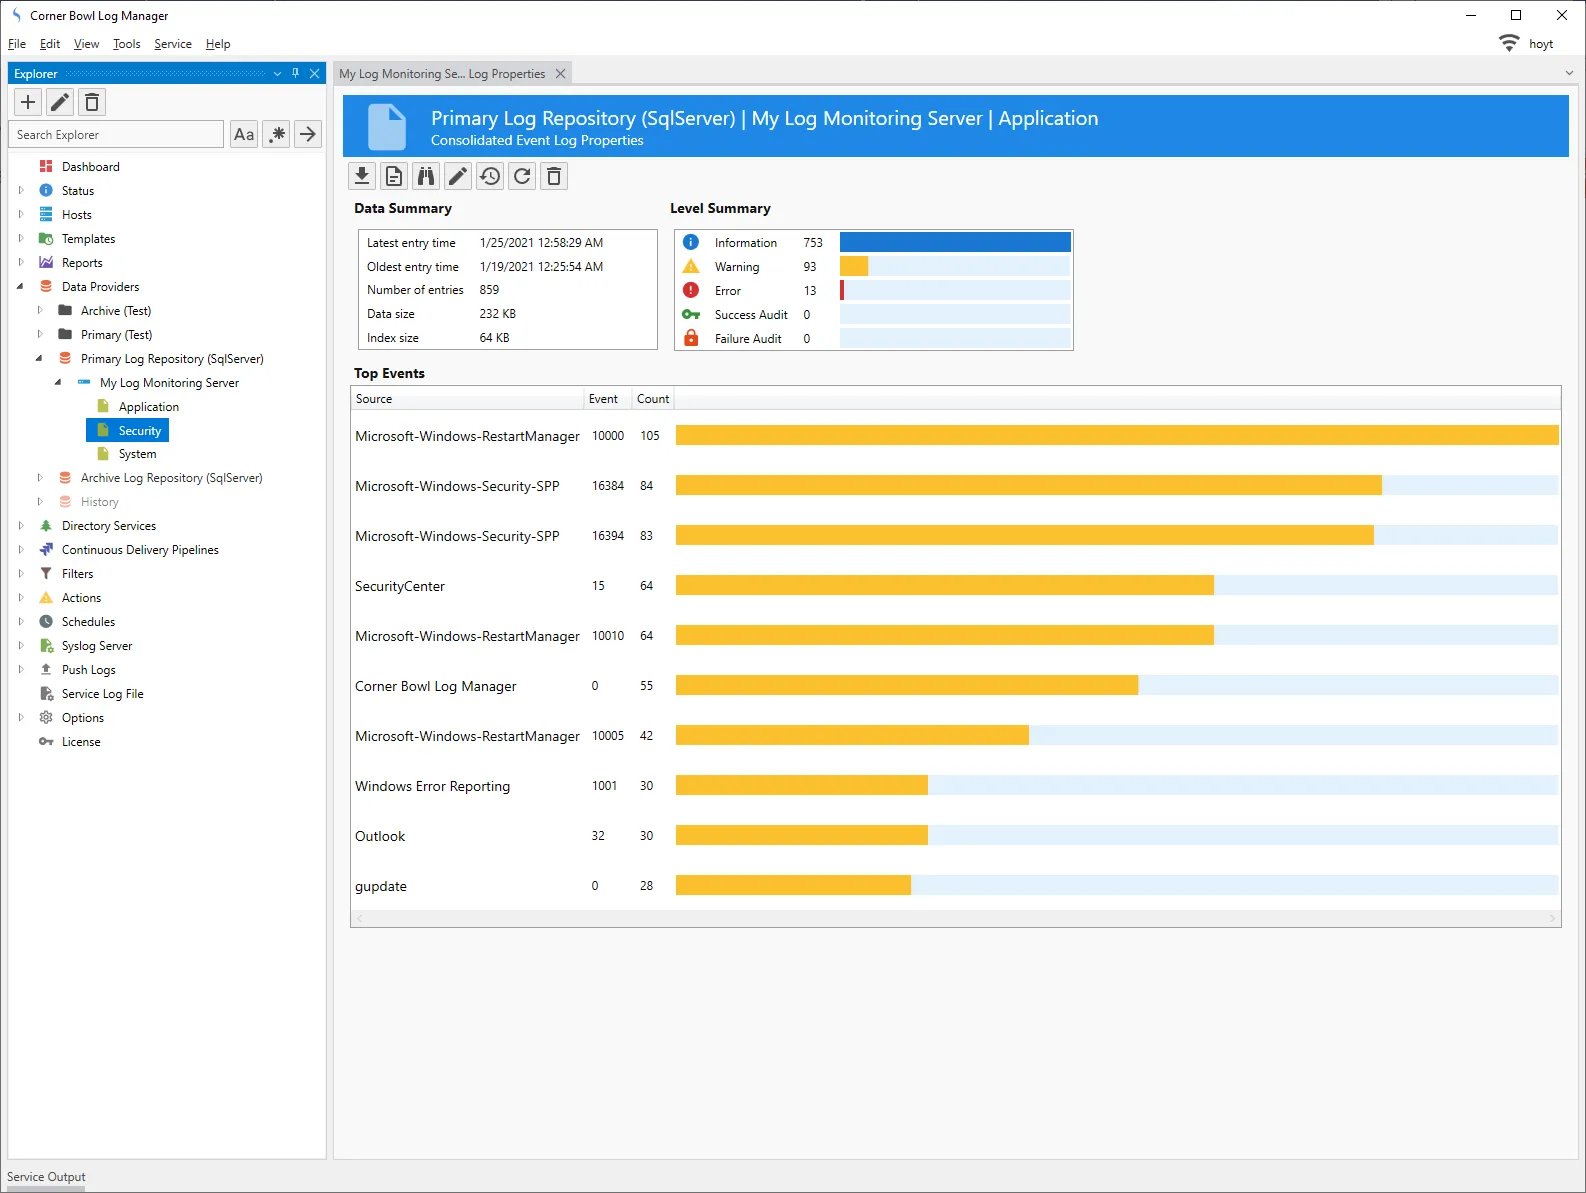
Task: Refresh the log properties view
Action: click(x=522, y=177)
